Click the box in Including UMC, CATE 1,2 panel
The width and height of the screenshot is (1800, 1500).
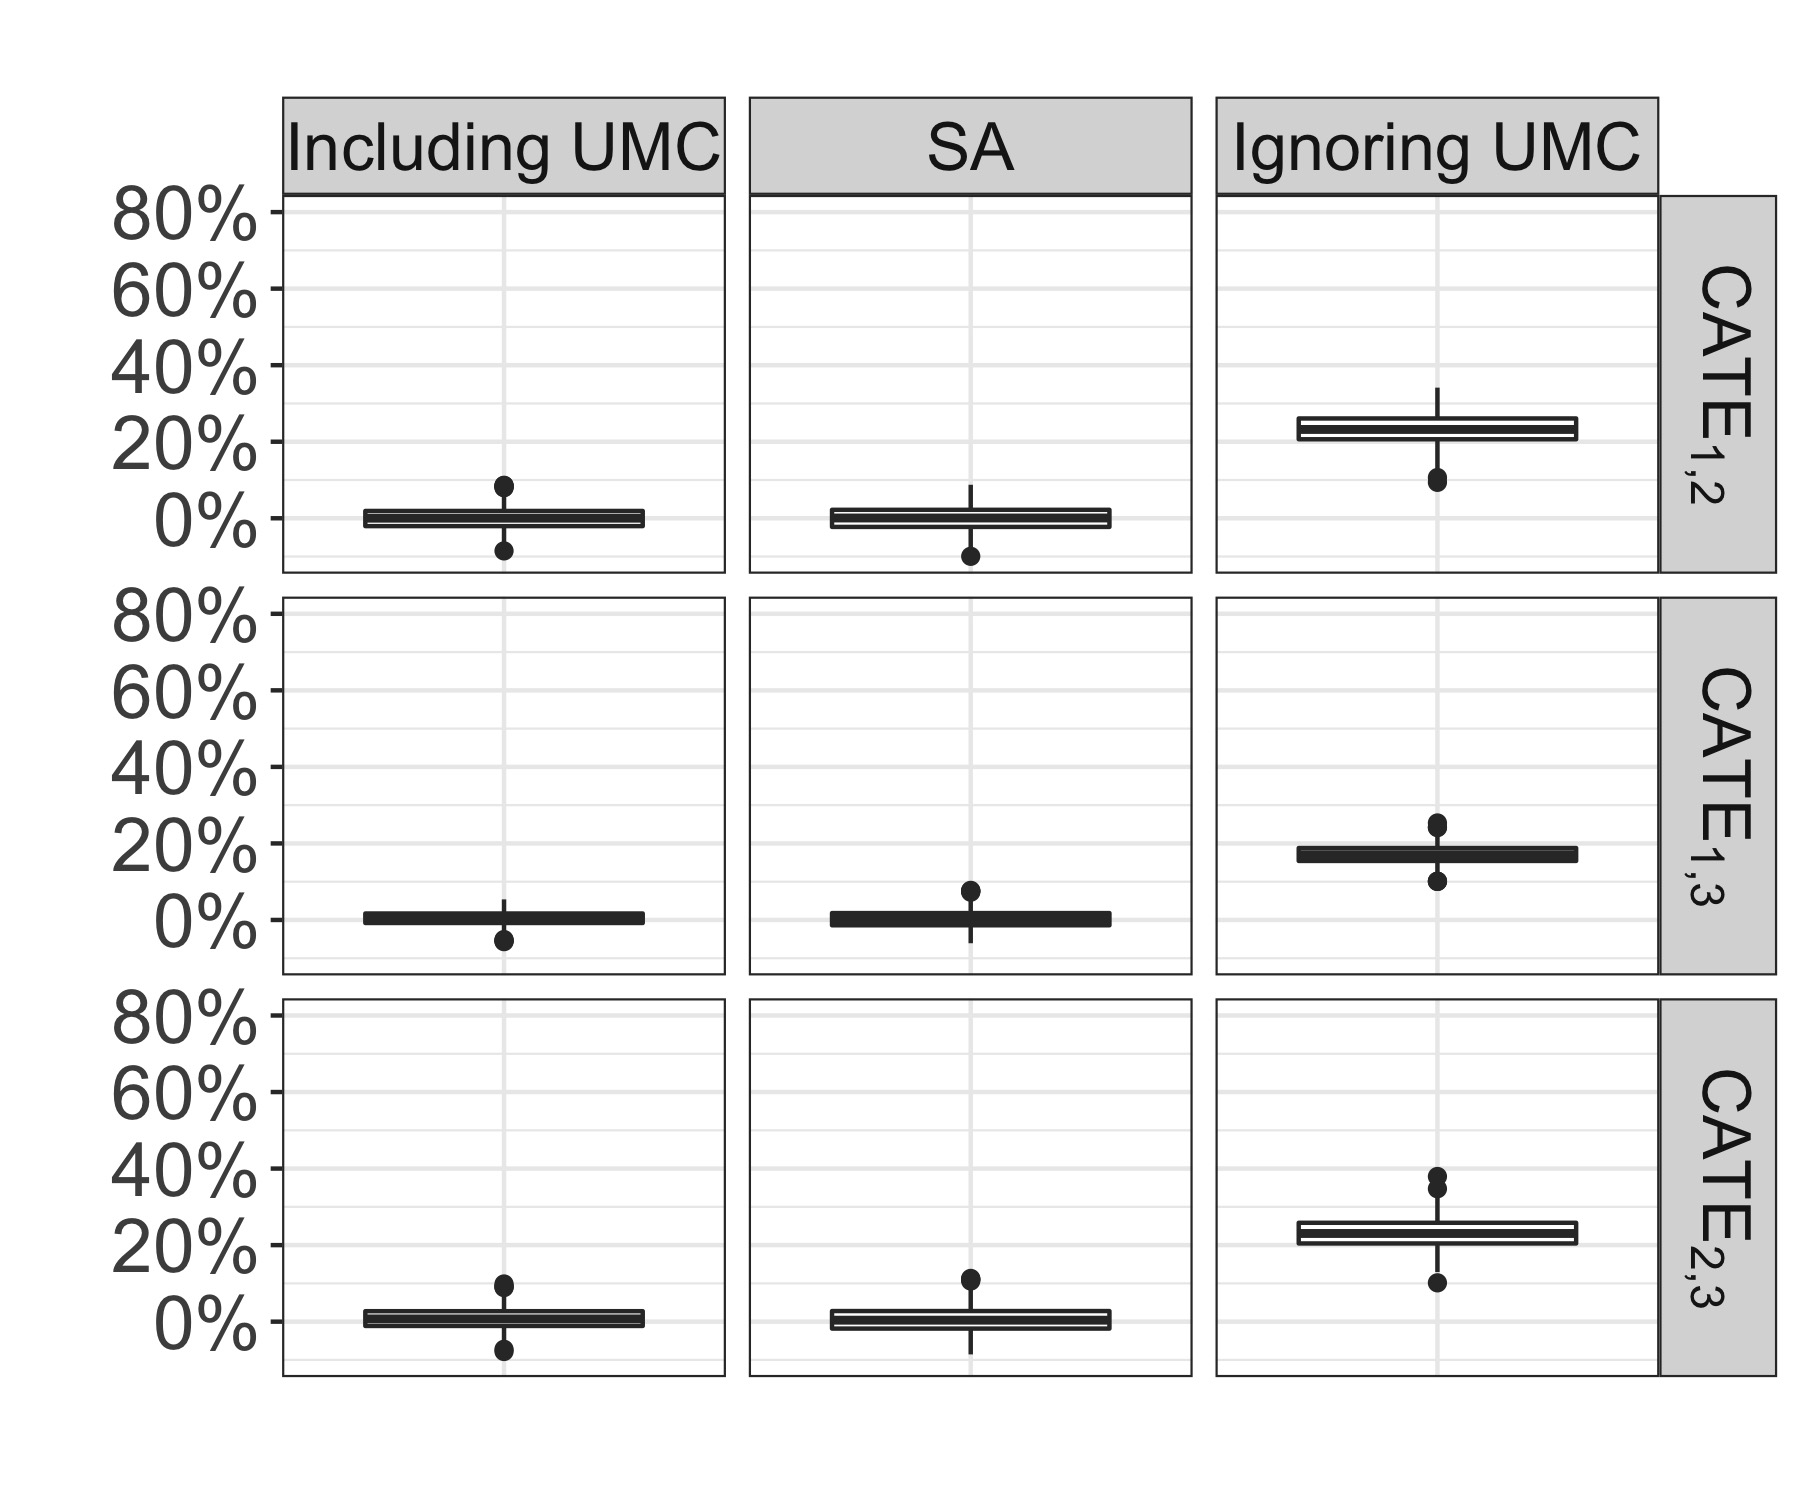(503, 518)
